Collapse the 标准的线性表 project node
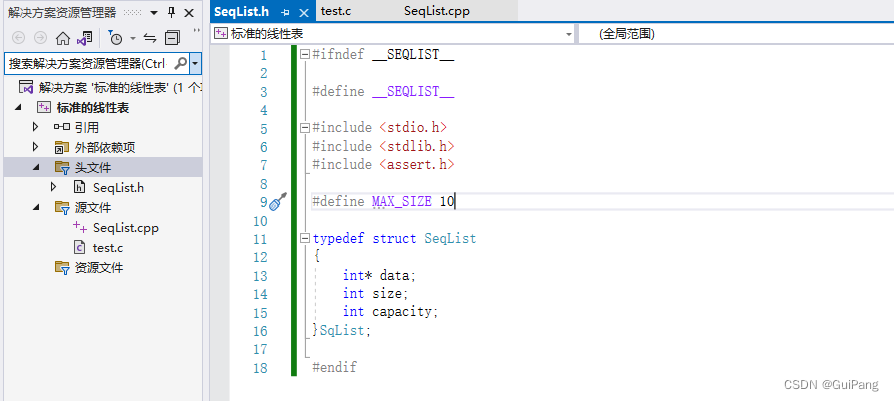 [x=19, y=107]
